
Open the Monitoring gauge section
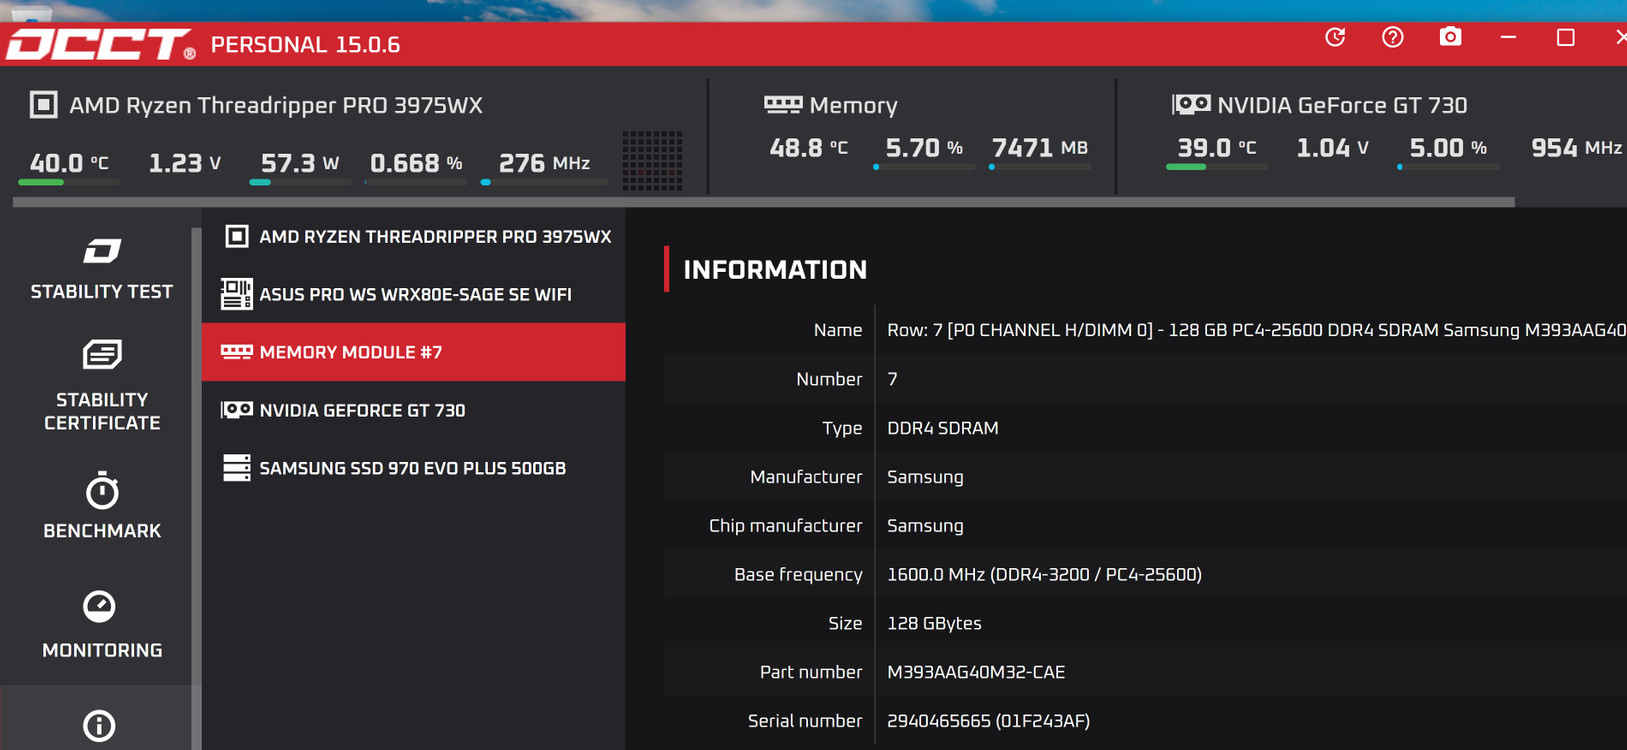click(x=101, y=624)
